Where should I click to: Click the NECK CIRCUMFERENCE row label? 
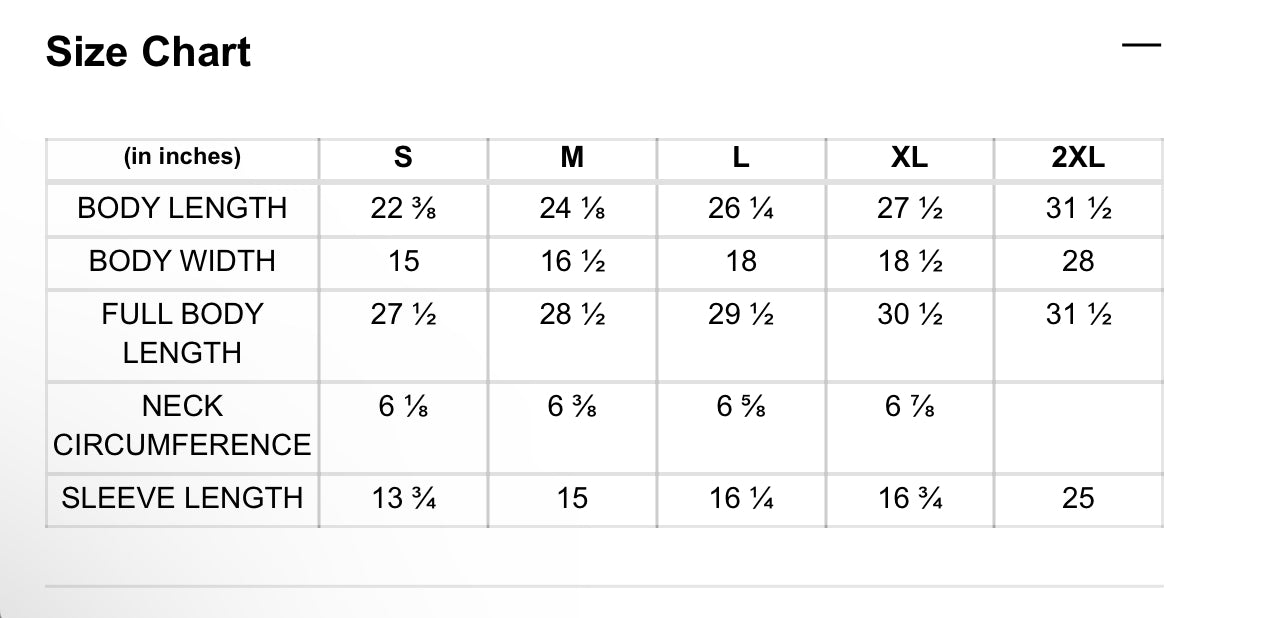pyautogui.click(x=182, y=425)
